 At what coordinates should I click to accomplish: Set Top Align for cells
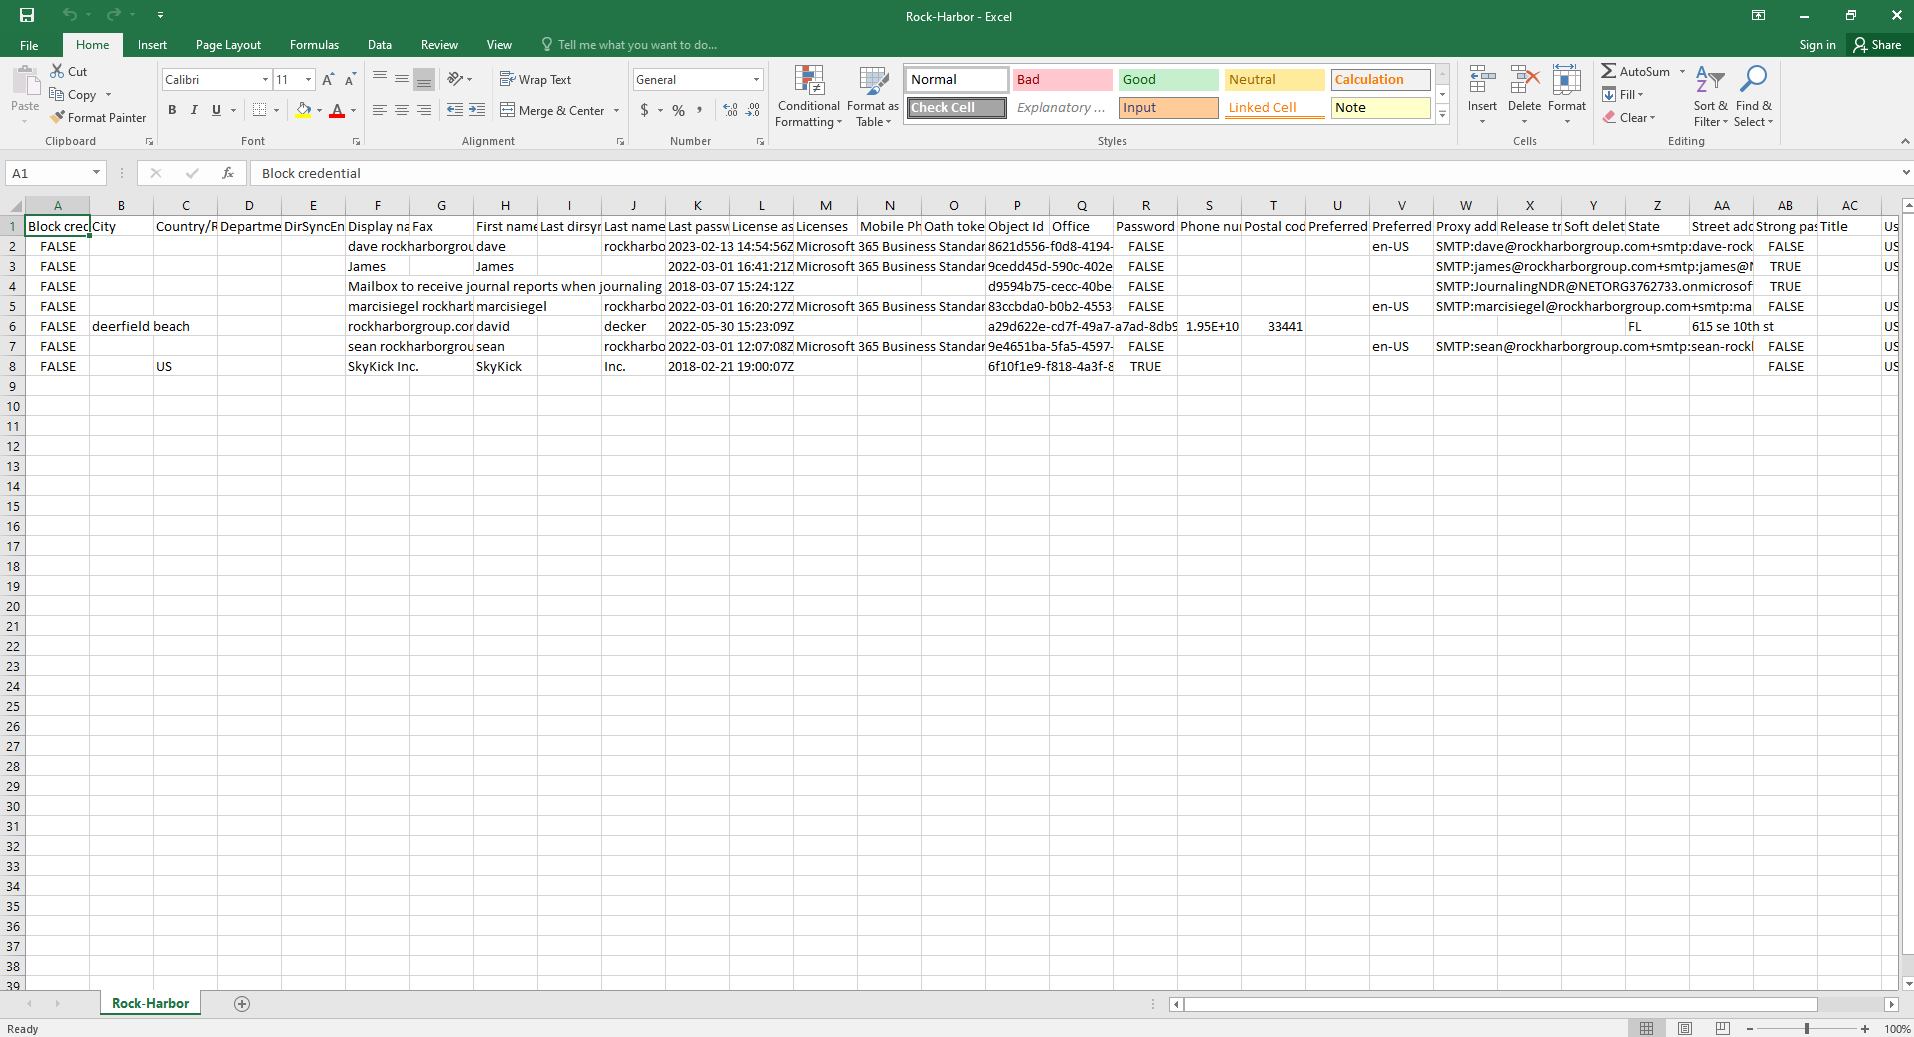pos(380,79)
